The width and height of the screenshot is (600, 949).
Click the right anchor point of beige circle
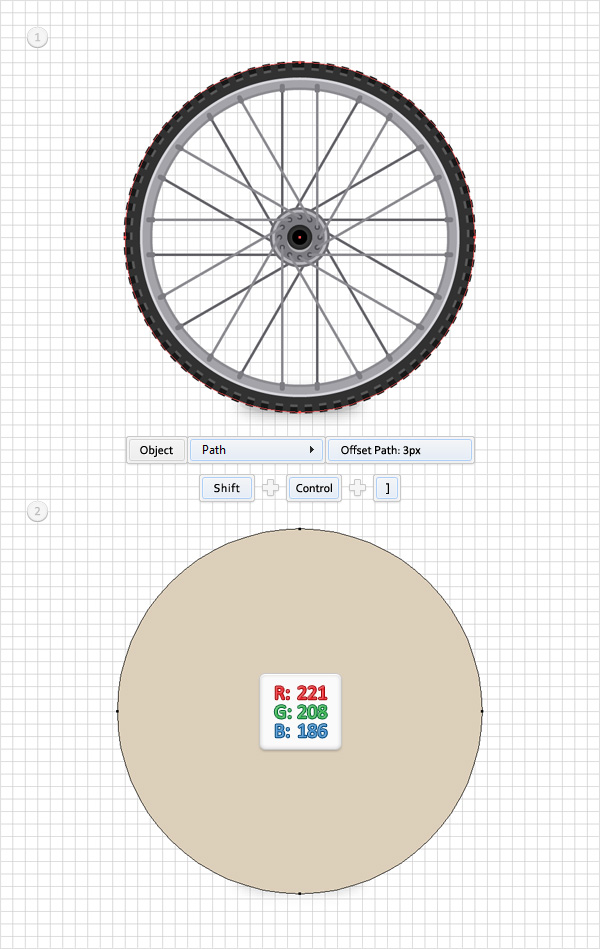pyautogui.click(x=482, y=711)
